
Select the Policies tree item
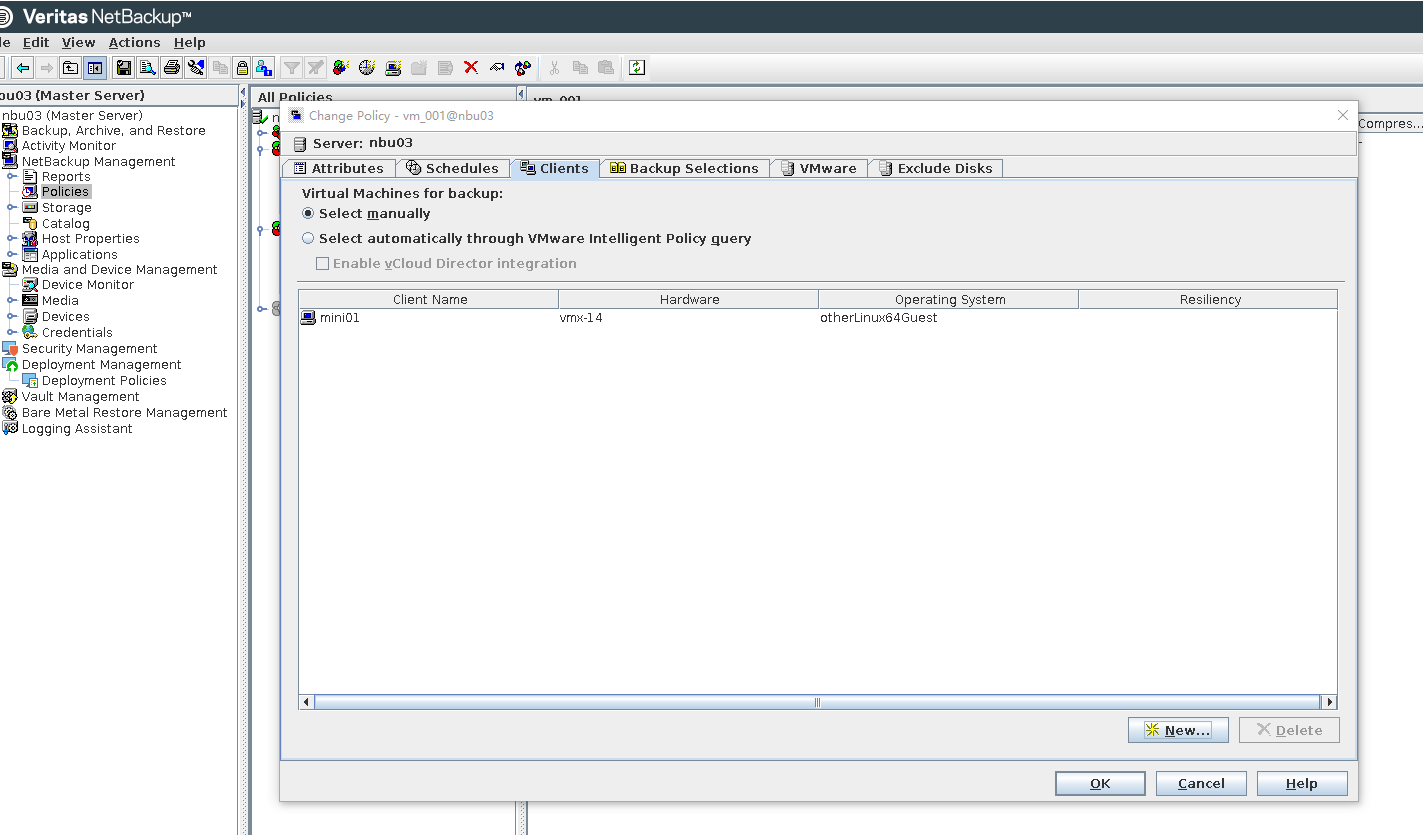click(x=66, y=192)
